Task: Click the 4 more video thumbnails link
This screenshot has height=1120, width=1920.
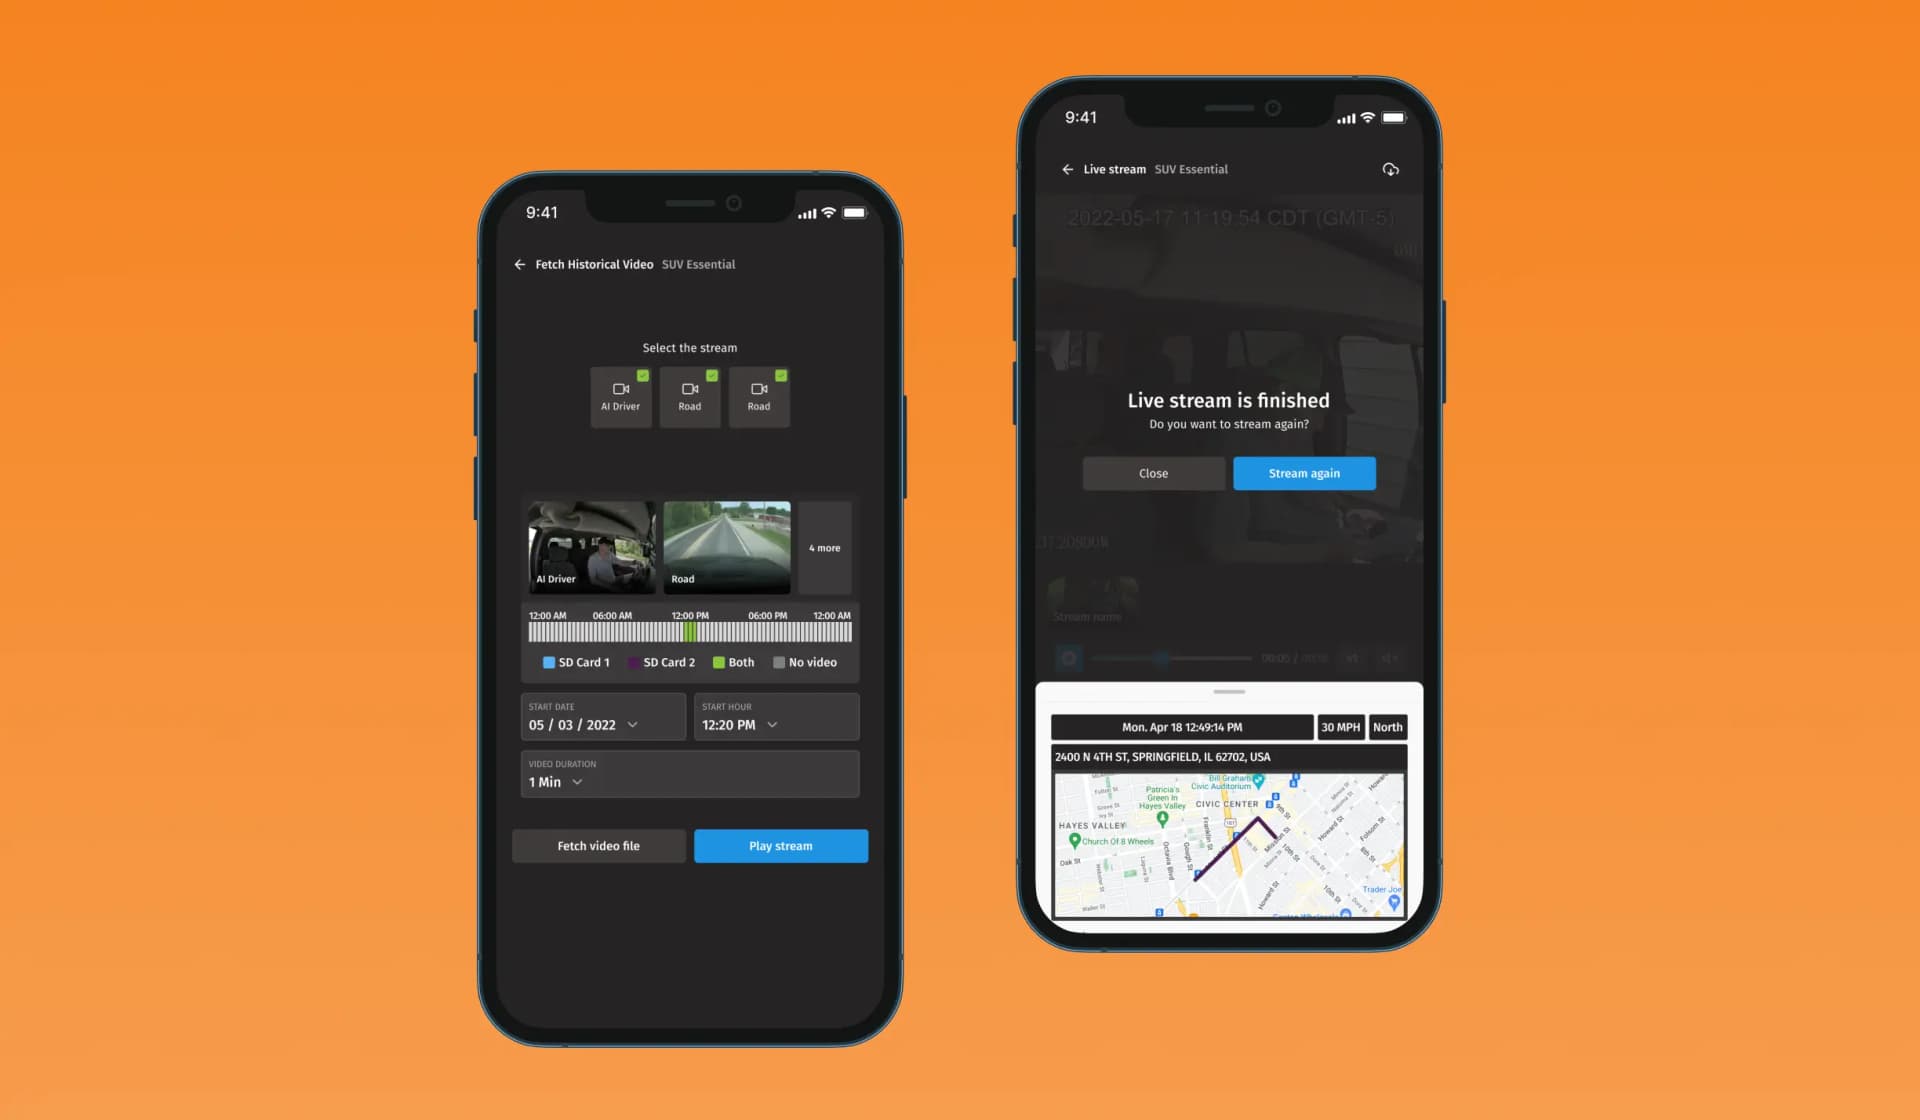Action: pyautogui.click(x=823, y=547)
